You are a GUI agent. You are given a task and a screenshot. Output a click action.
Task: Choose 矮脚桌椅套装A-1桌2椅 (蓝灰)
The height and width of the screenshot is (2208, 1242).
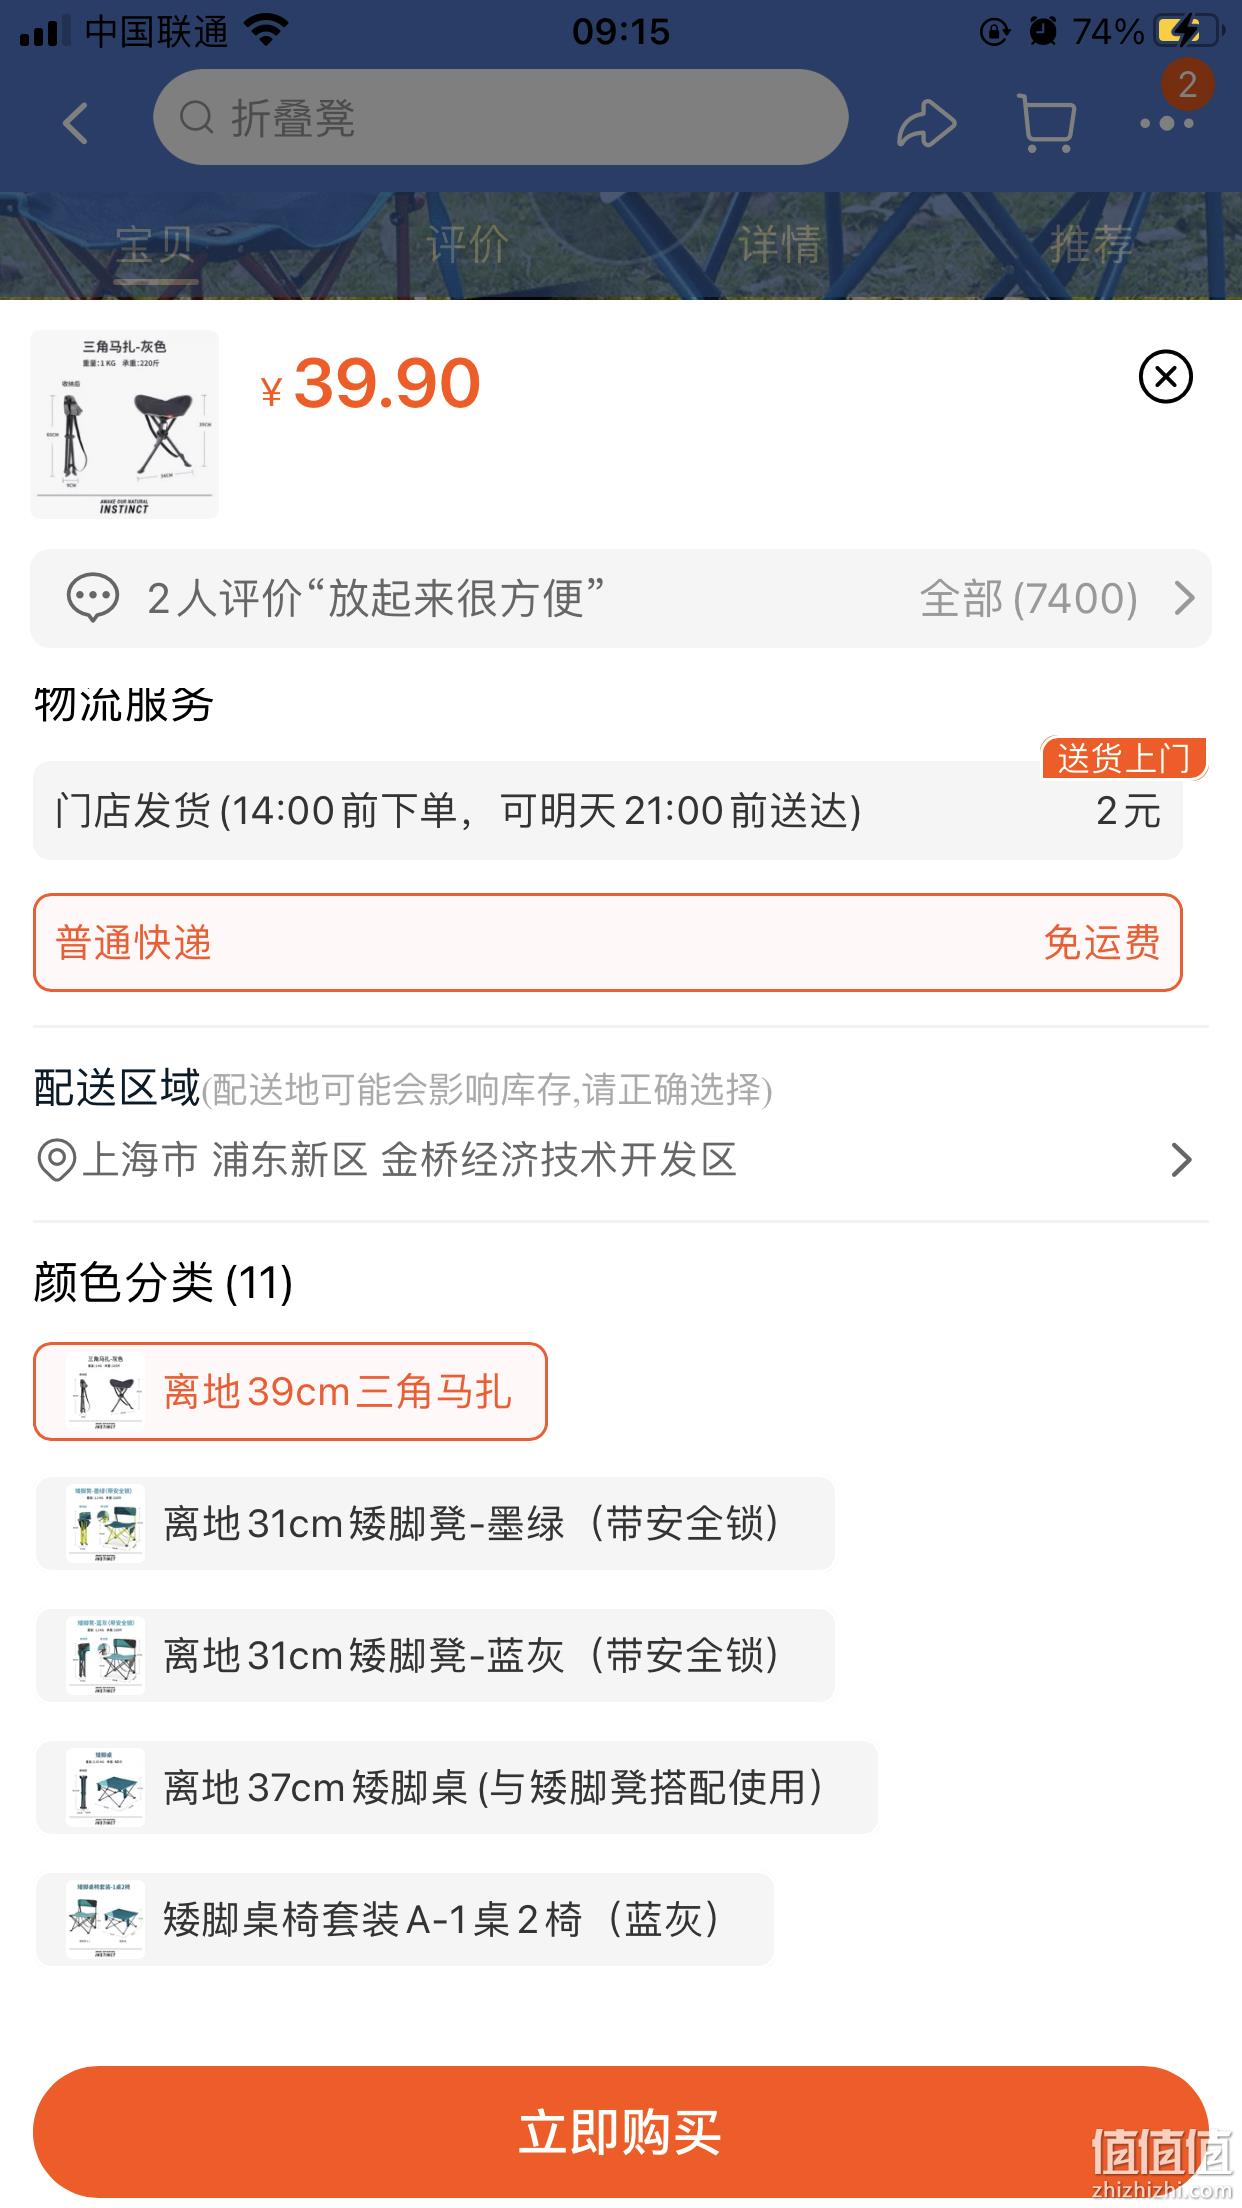click(x=404, y=1919)
